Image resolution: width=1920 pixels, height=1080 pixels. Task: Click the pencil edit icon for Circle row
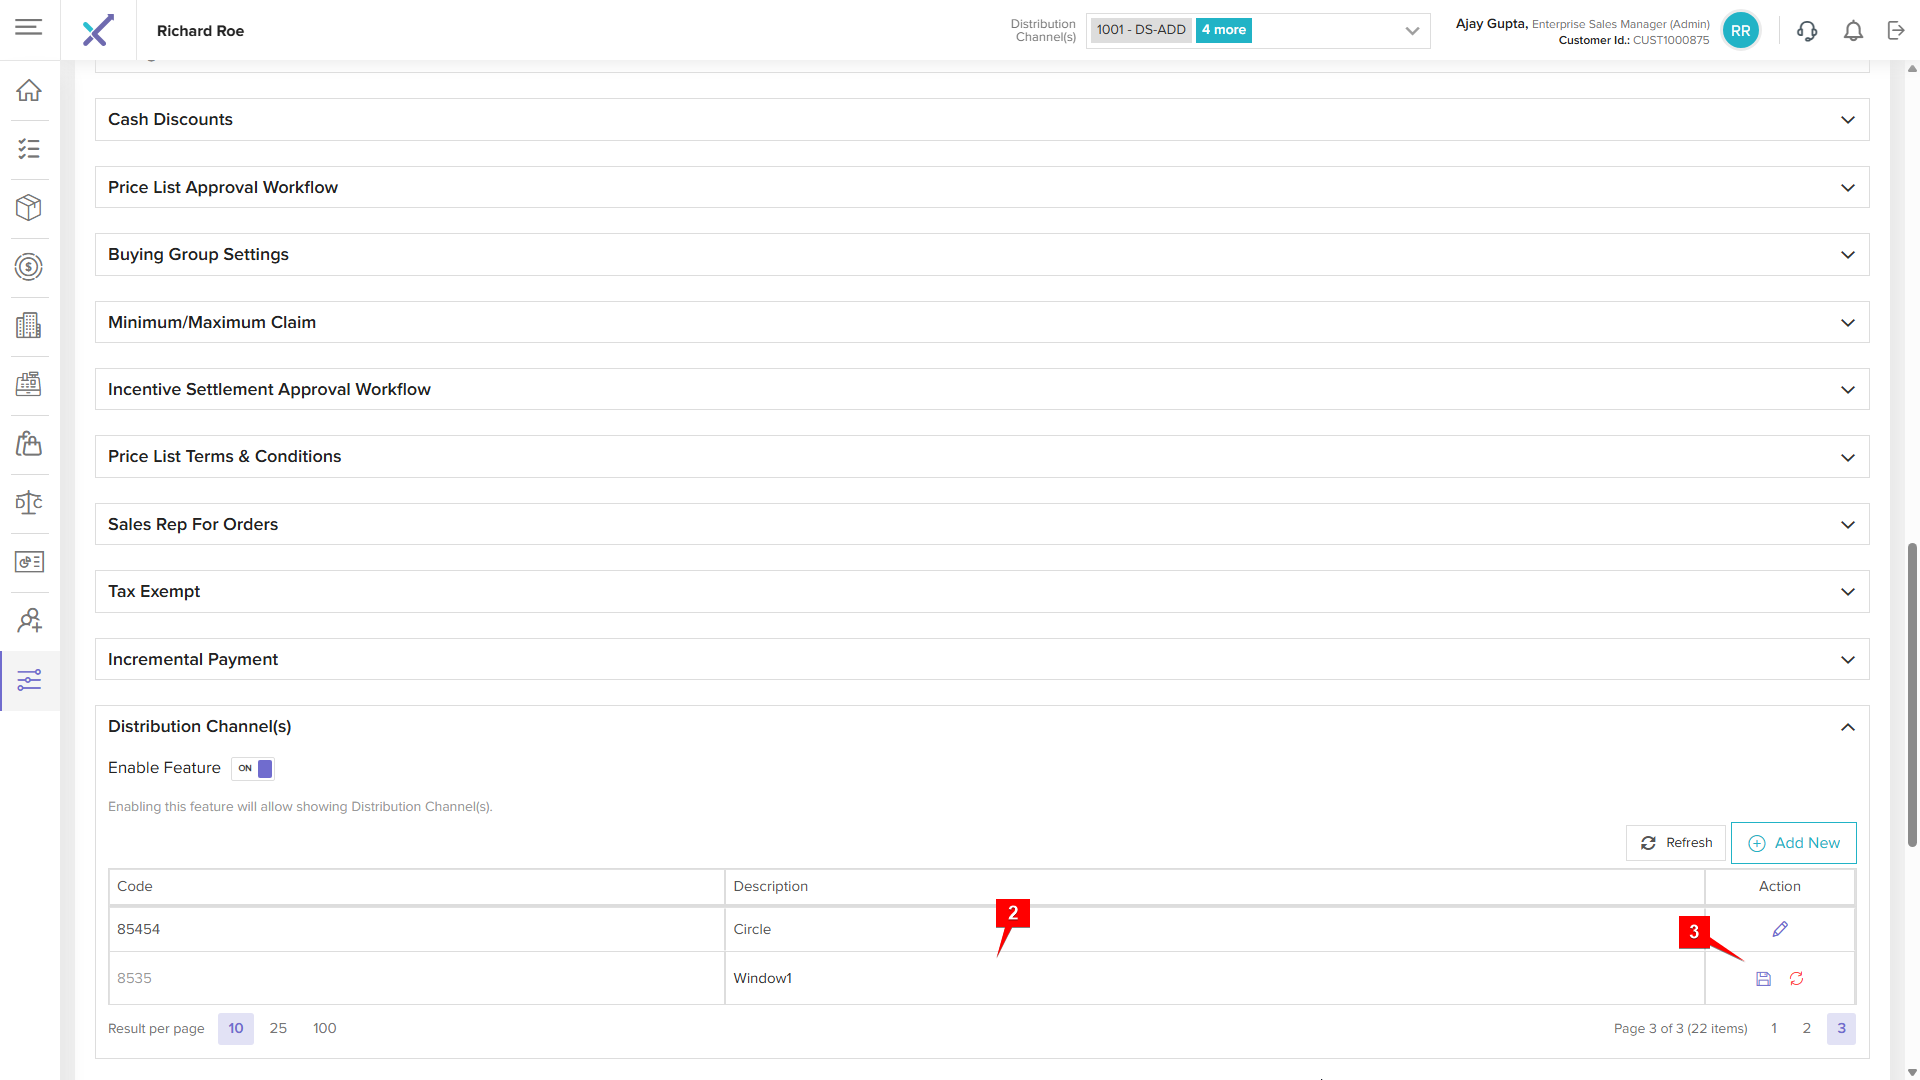pos(1780,929)
